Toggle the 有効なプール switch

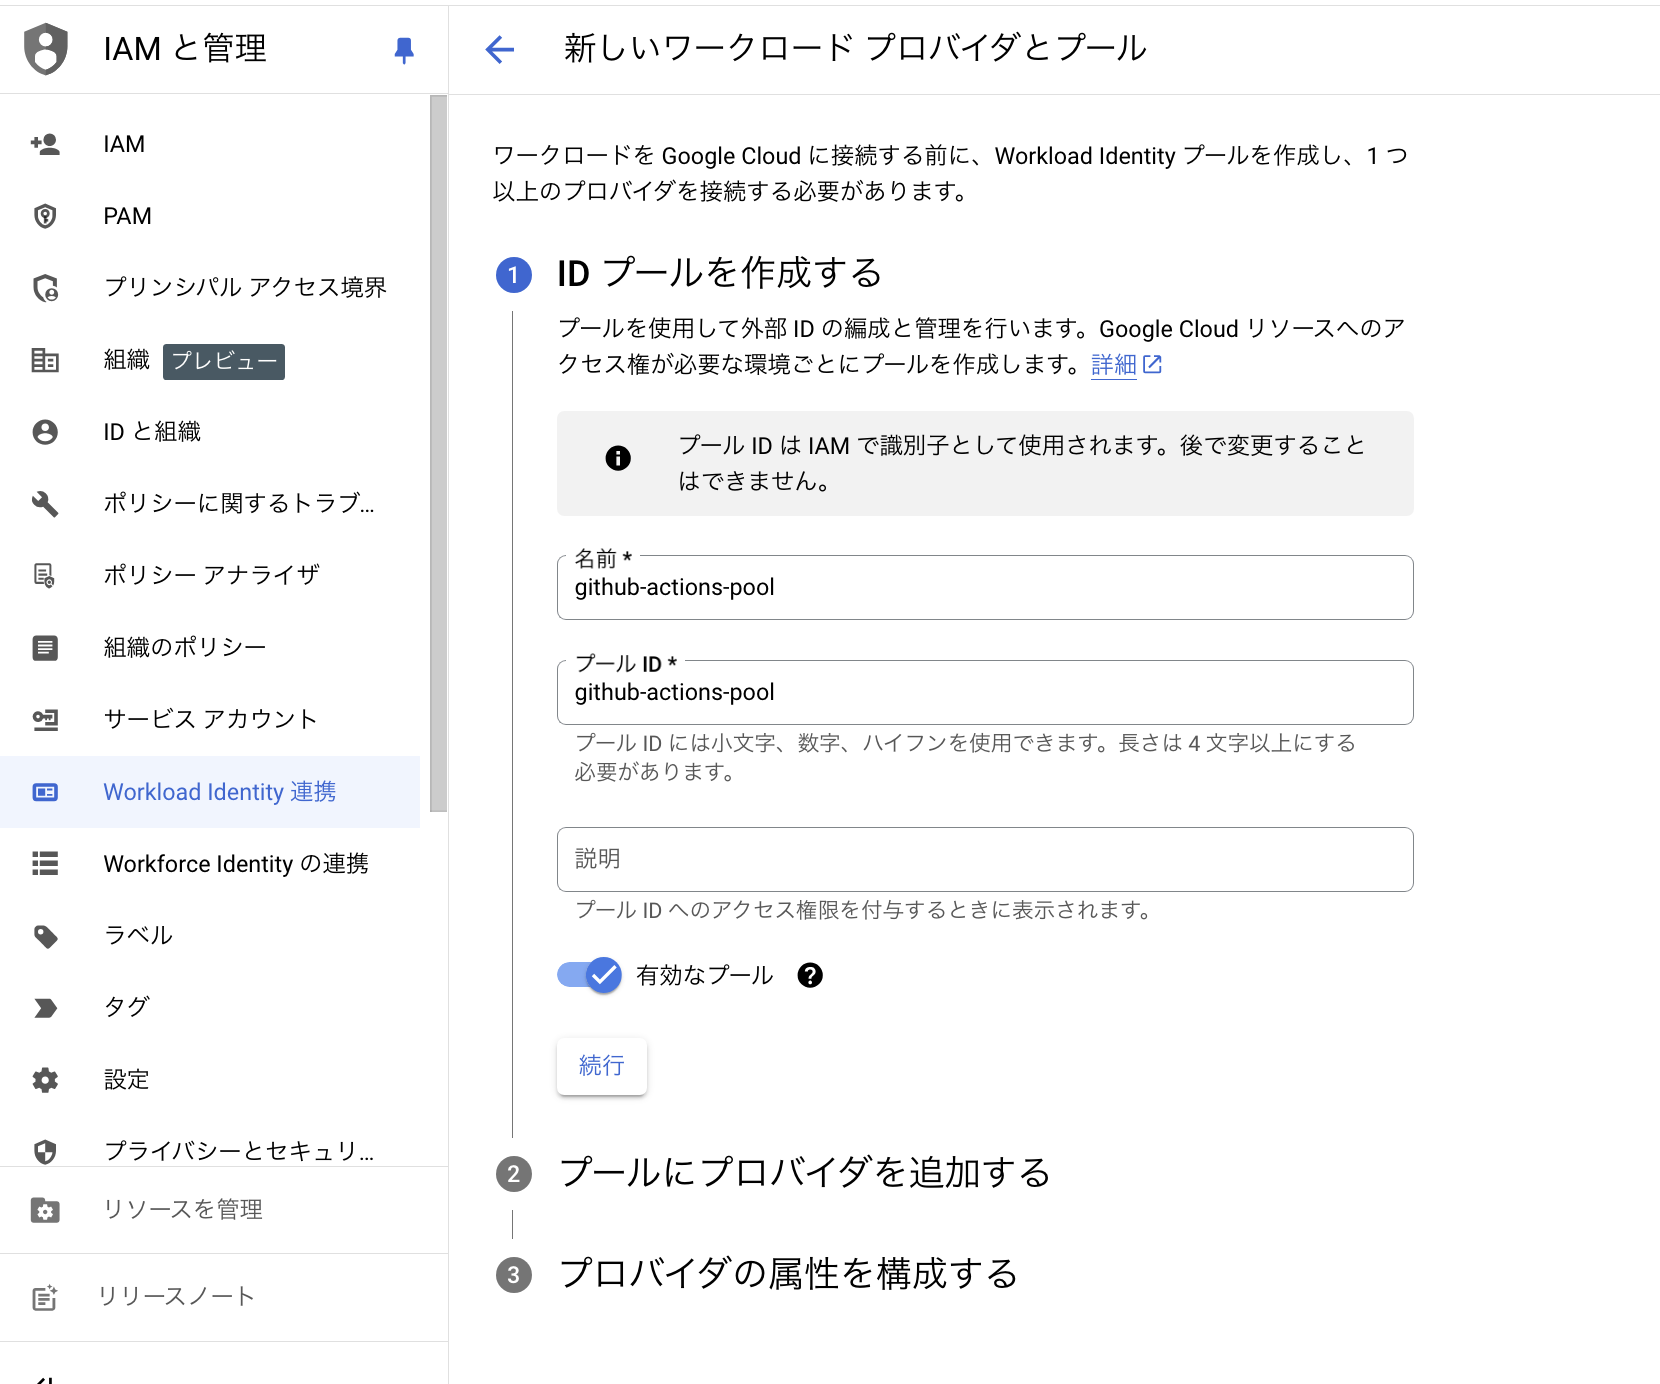click(x=589, y=975)
